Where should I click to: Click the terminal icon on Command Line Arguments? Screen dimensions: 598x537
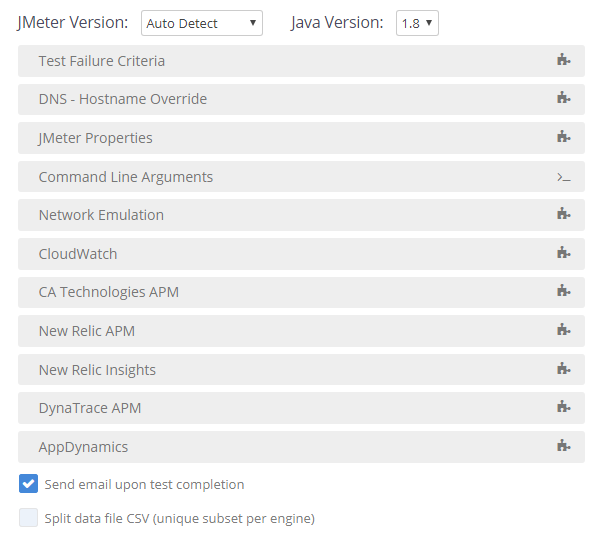tap(563, 177)
